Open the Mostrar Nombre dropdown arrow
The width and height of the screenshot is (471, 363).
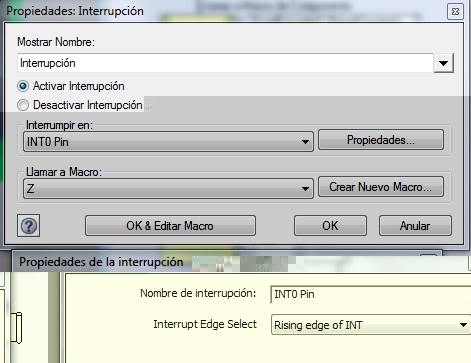click(x=443, y=63)
